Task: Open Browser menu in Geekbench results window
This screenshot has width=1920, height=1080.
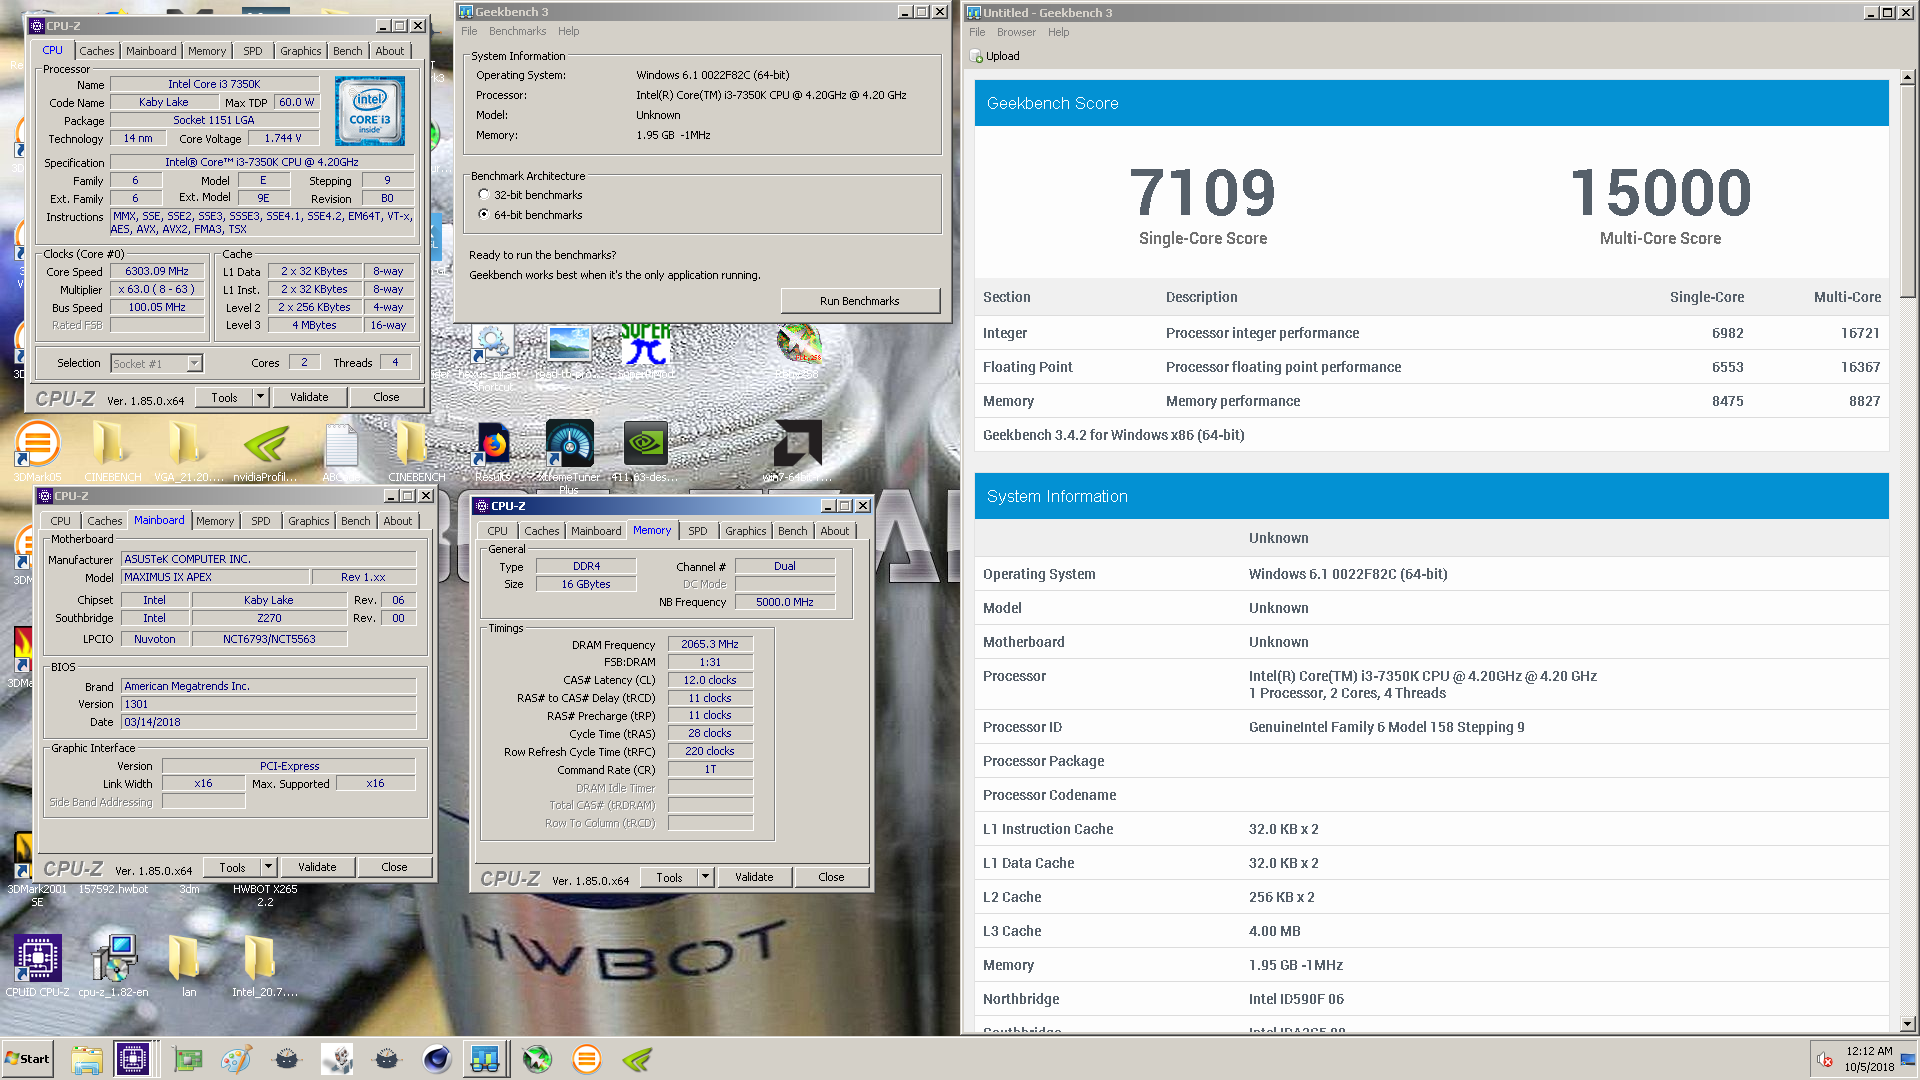Action: click(x=1016, y=32)
